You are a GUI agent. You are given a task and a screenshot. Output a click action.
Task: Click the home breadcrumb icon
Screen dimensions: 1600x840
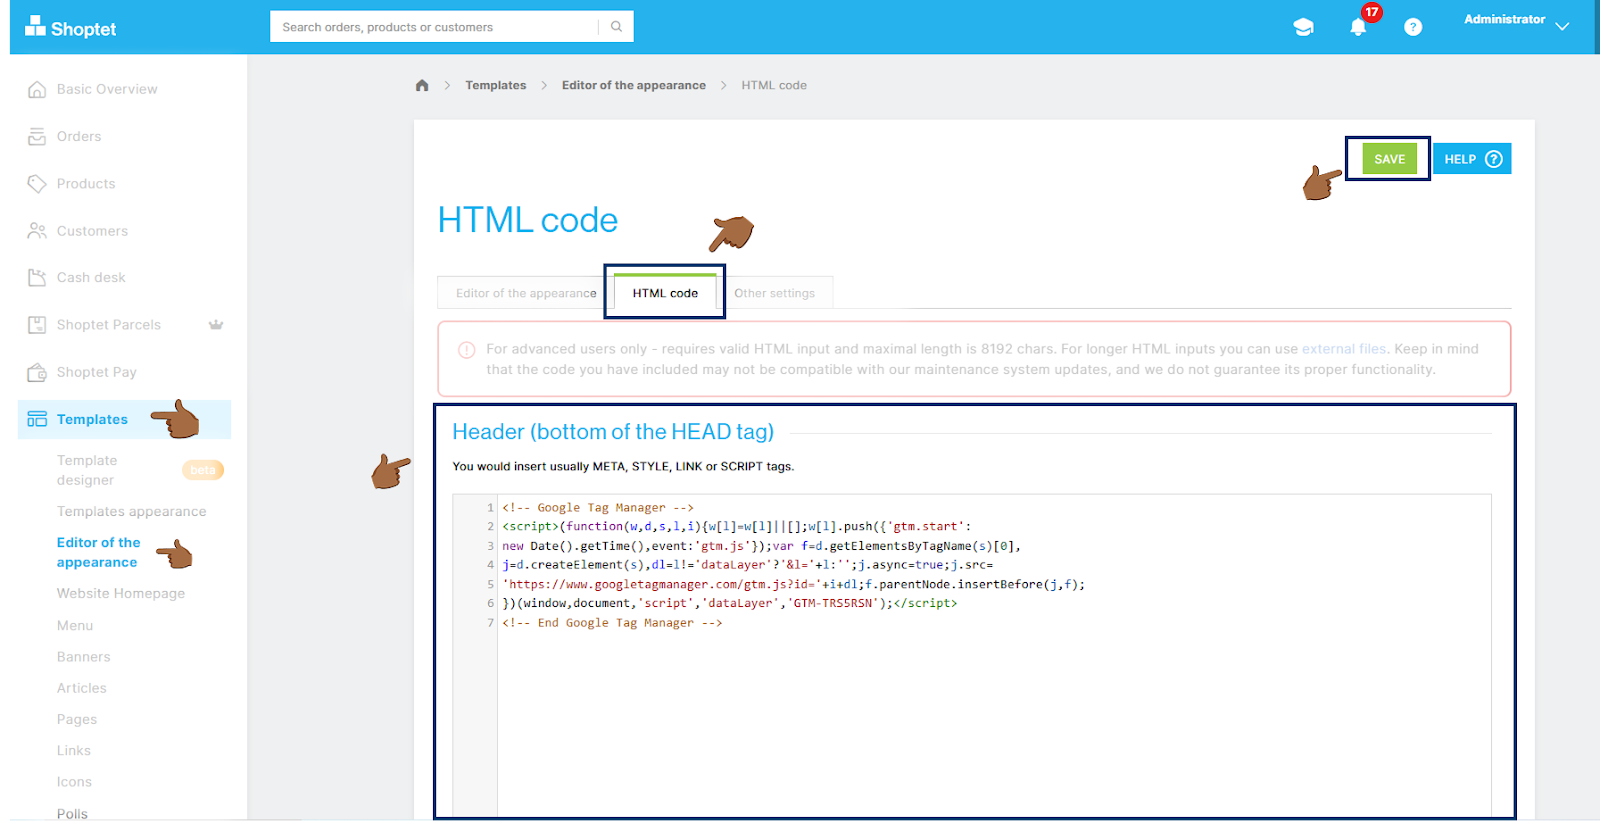422,85
